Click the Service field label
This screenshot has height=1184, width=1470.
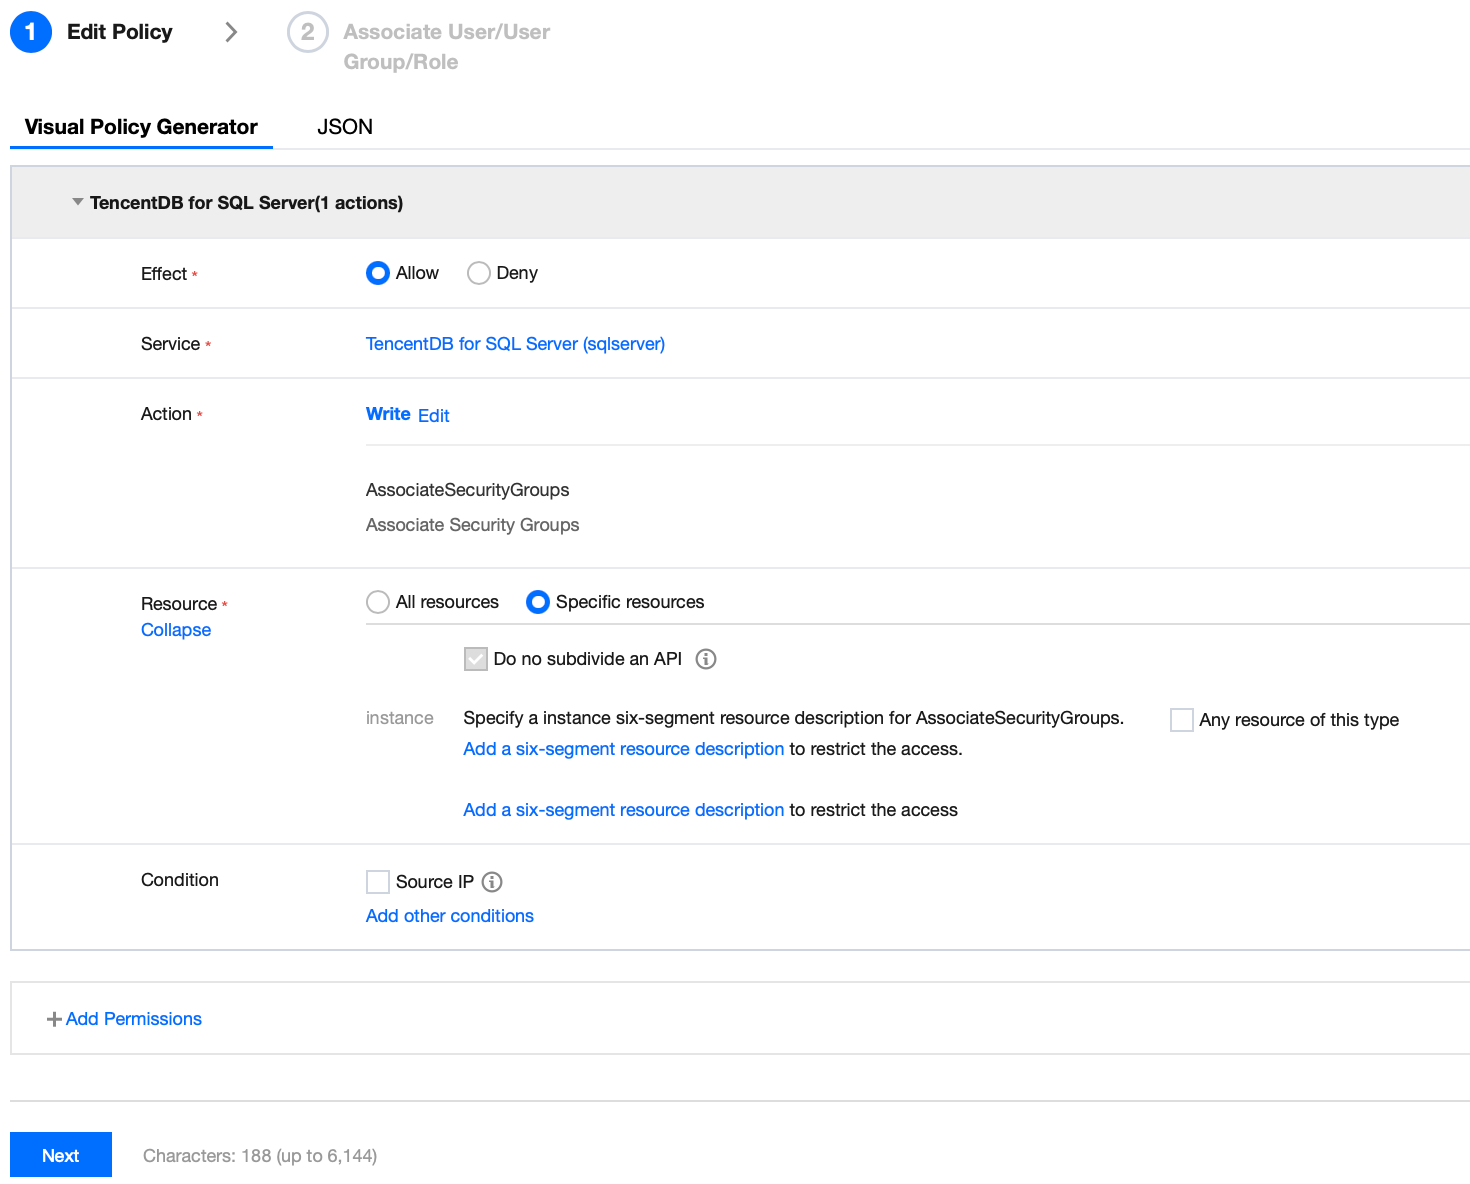point(171,344)
